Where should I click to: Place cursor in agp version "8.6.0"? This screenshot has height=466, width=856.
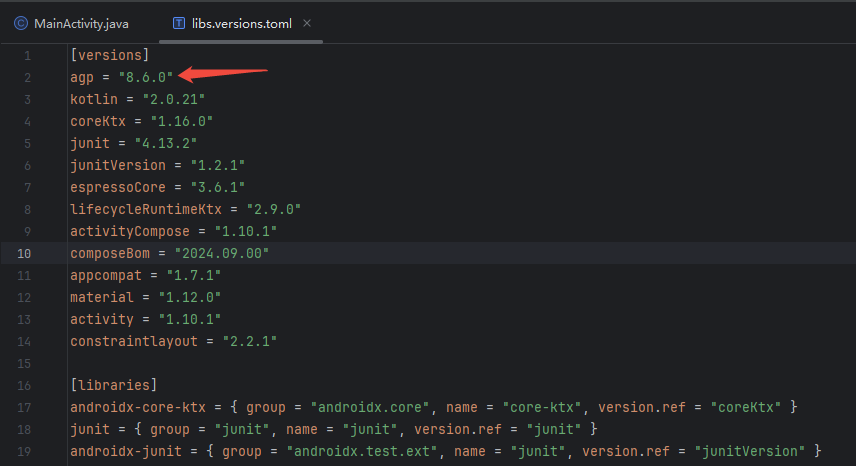click(x=145, y=77)
